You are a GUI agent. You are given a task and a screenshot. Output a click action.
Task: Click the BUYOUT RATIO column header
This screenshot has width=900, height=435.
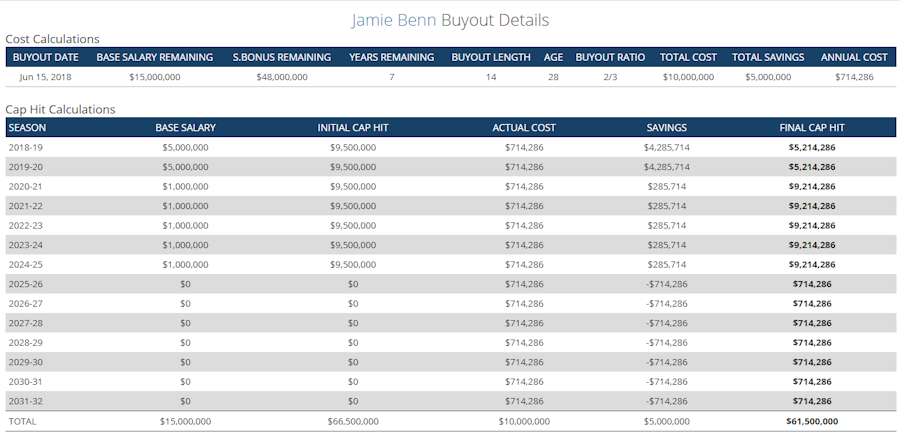click(610, 57)
